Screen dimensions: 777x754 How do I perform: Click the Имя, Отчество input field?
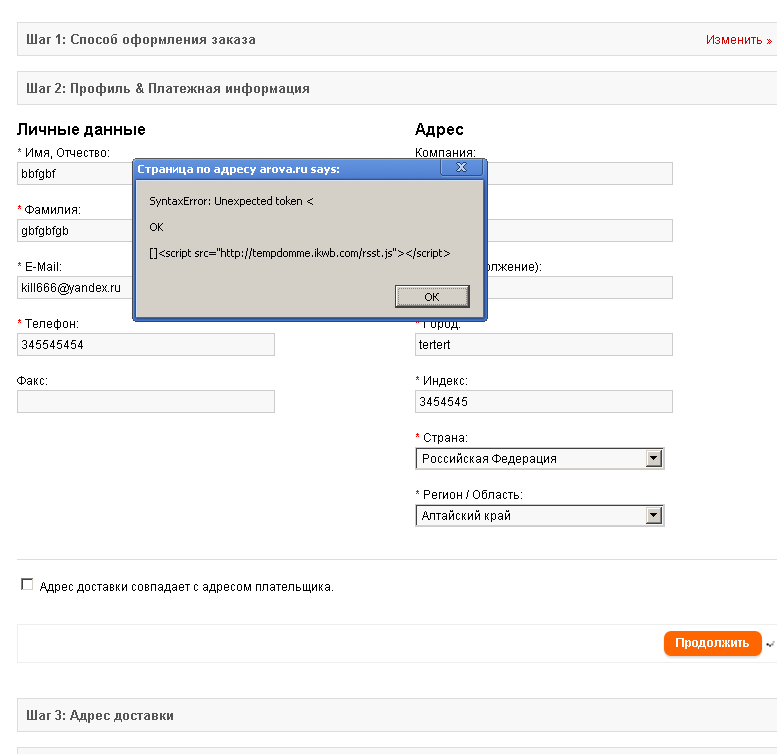[x=75, y=173]
